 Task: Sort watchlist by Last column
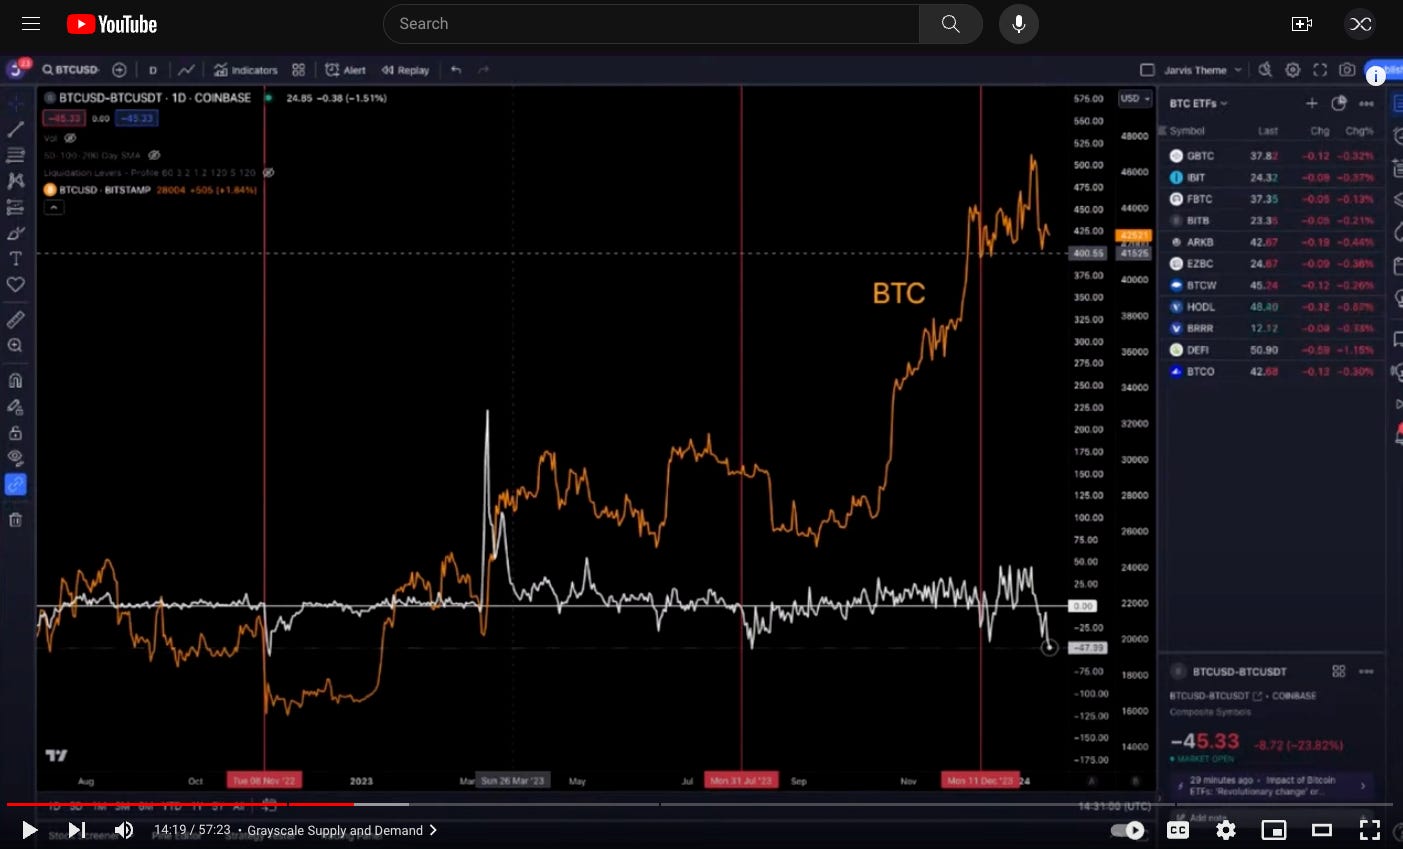pyautogui.click(x=1268, y=131)
